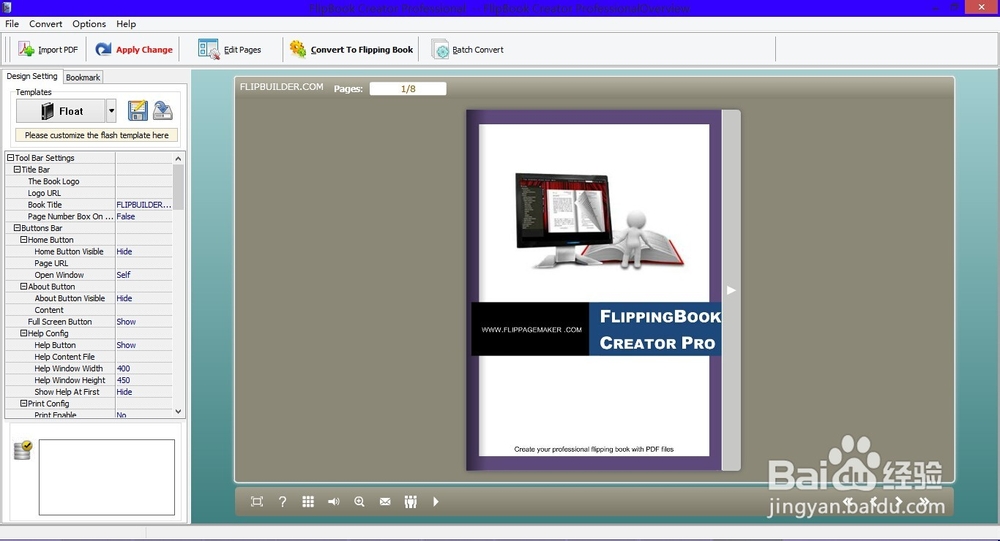
Task: Click Help Window Width value 400
Action: coord(123,368)
